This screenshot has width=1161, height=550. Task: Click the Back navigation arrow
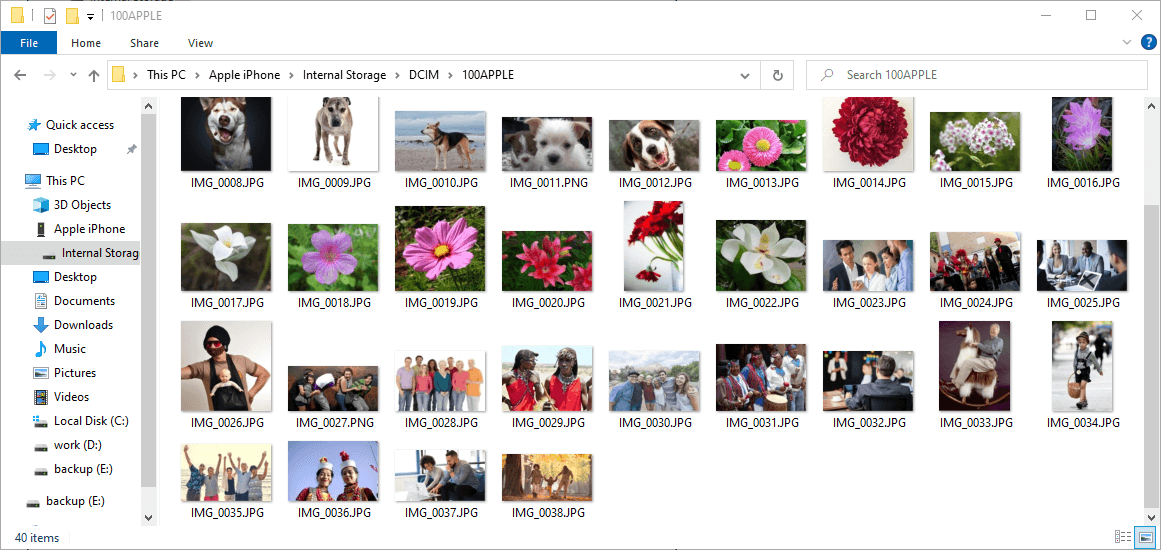(20, 75)
